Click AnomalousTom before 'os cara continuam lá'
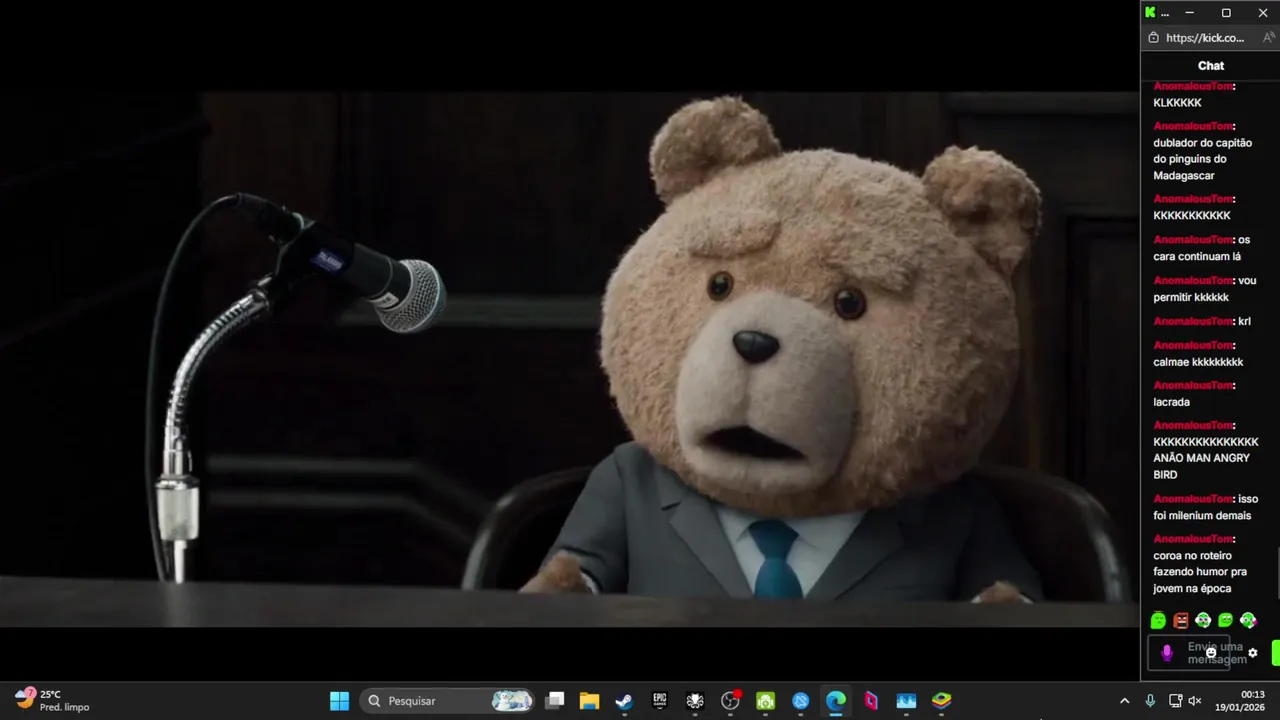Screen dimensions: 1280x720 [1193, 240]
